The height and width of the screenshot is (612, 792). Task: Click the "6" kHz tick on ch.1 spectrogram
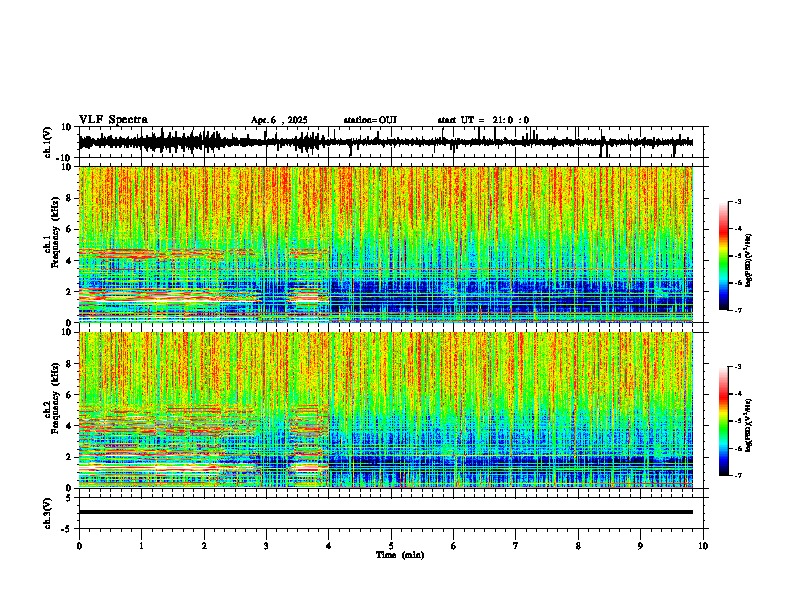70,230
